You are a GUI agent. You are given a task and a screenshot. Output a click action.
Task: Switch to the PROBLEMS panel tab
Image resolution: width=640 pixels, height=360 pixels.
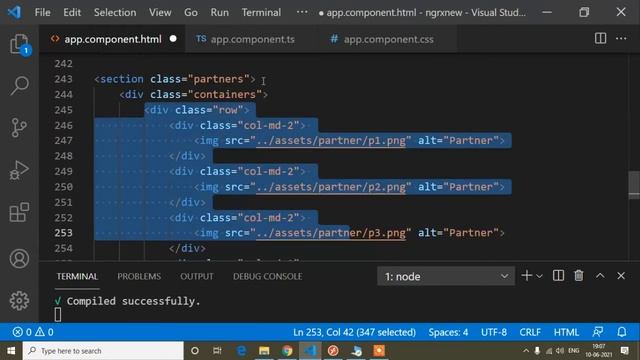tap(139, 276)
